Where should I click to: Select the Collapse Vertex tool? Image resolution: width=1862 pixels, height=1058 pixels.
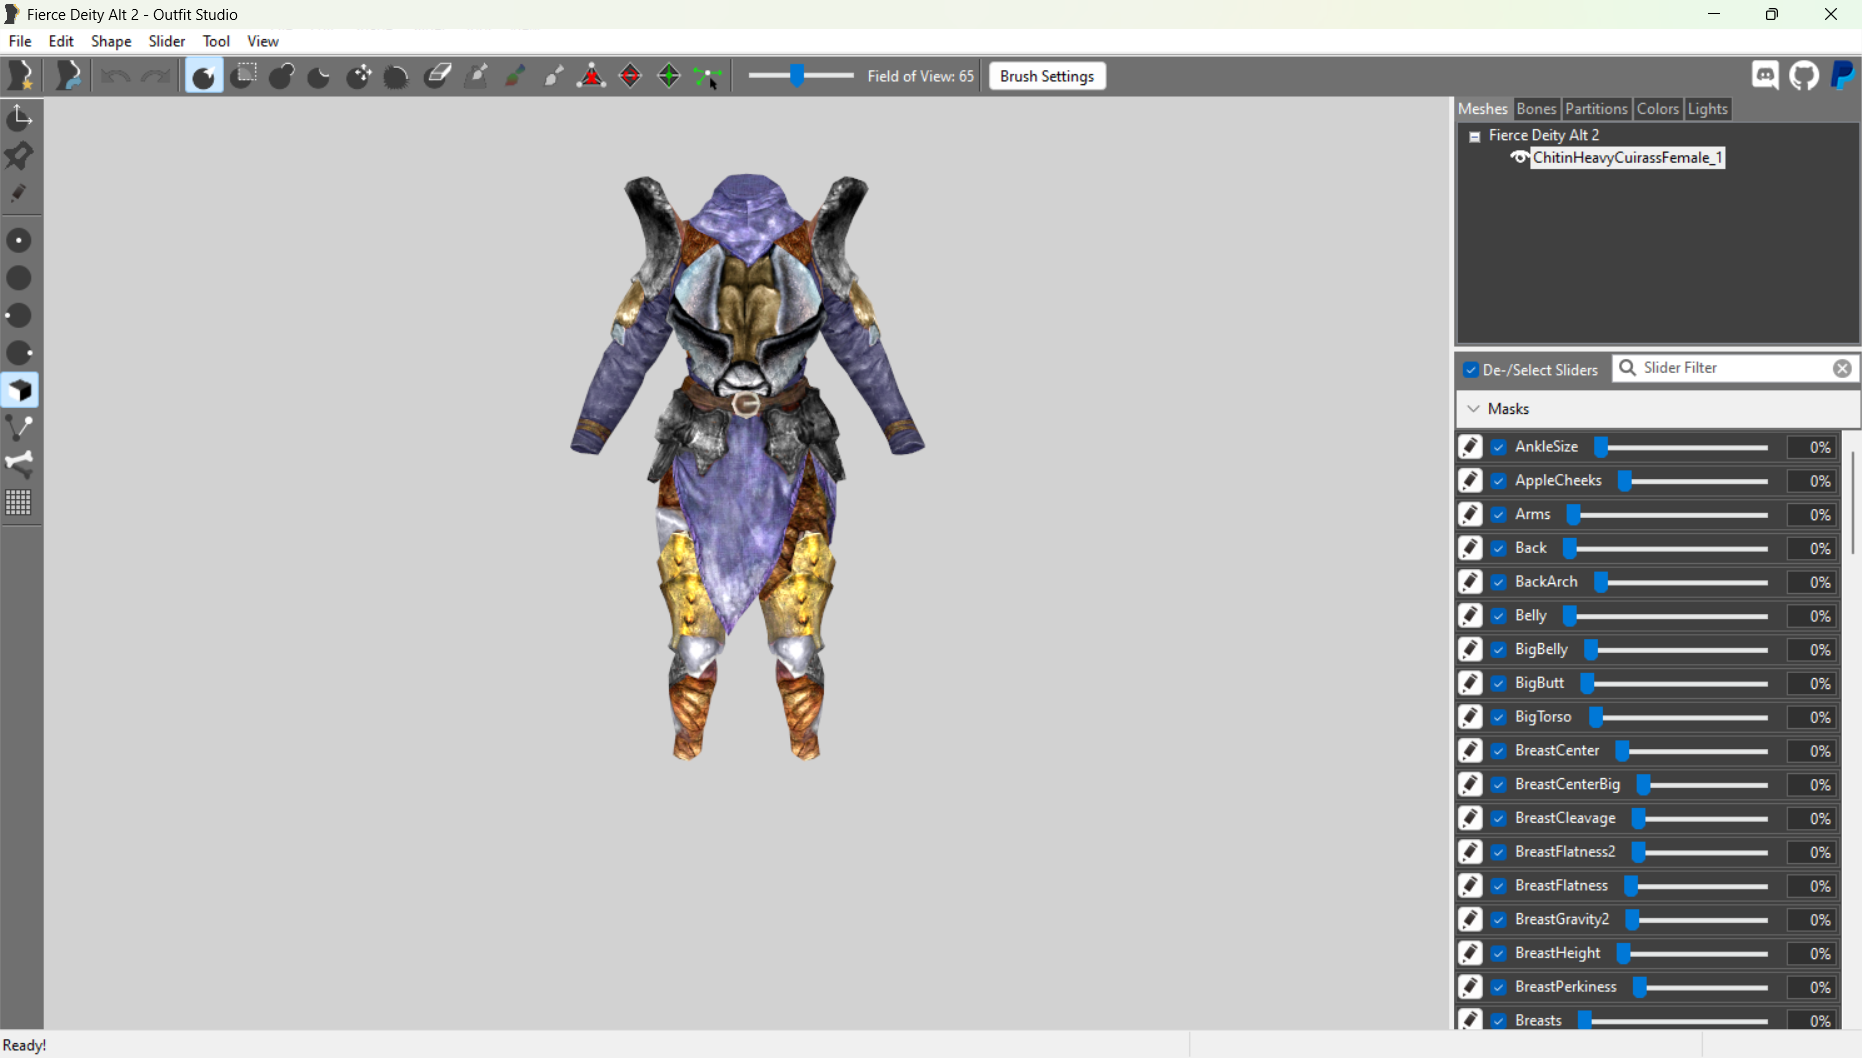592,76
